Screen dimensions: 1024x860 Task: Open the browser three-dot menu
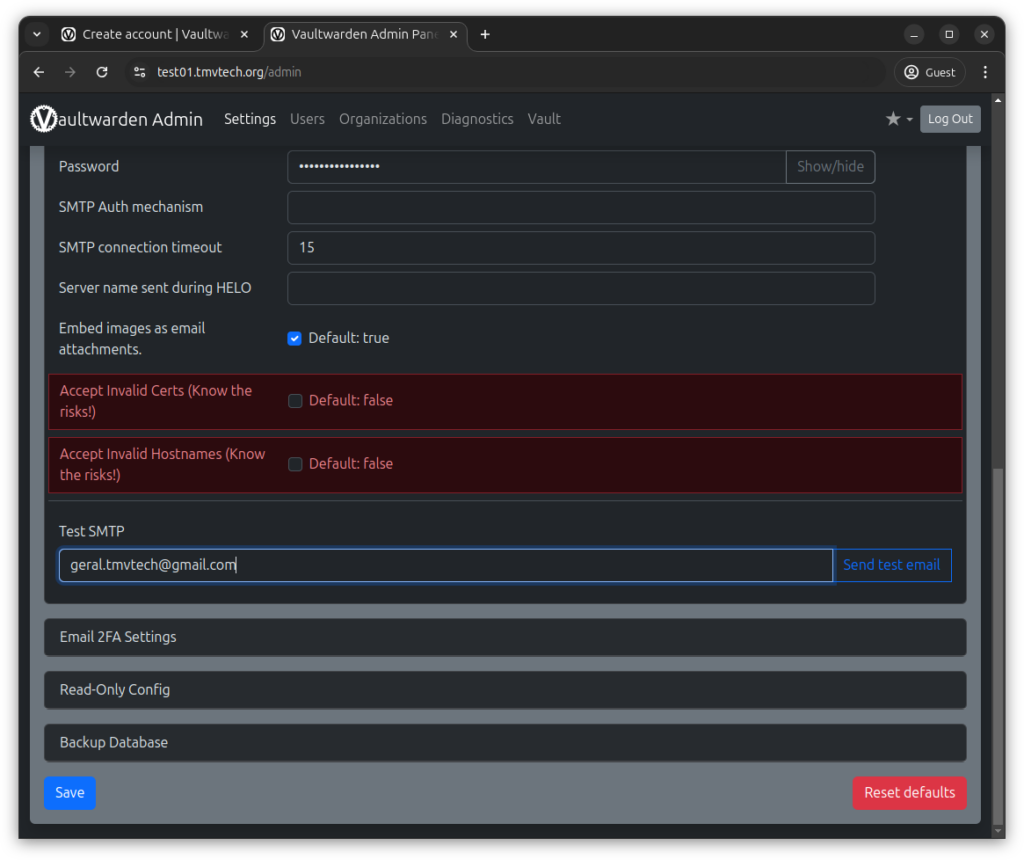pyautogui.click(x=985, y=72)
